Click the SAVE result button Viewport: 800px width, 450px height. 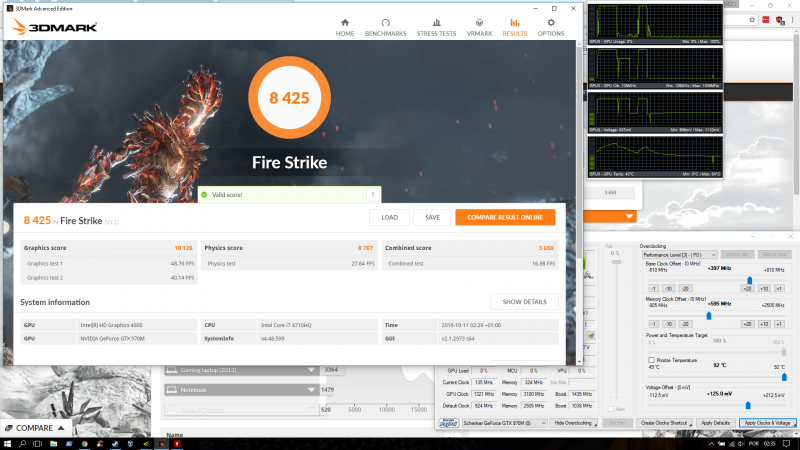[432, 217]
